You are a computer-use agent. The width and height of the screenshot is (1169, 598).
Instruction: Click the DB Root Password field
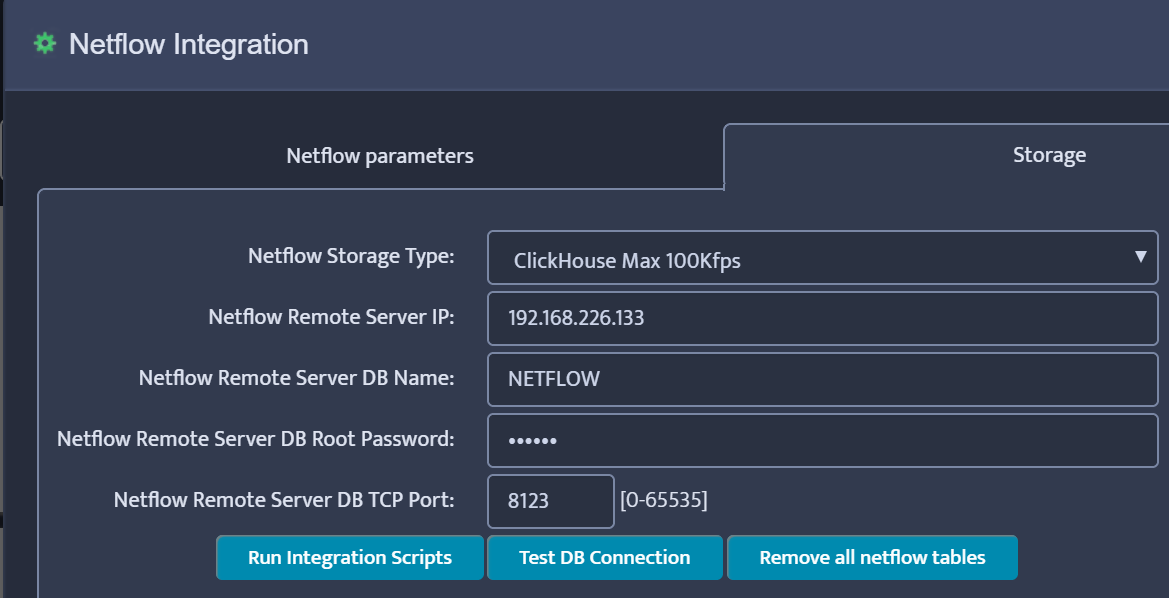click(x=822, y=440)
